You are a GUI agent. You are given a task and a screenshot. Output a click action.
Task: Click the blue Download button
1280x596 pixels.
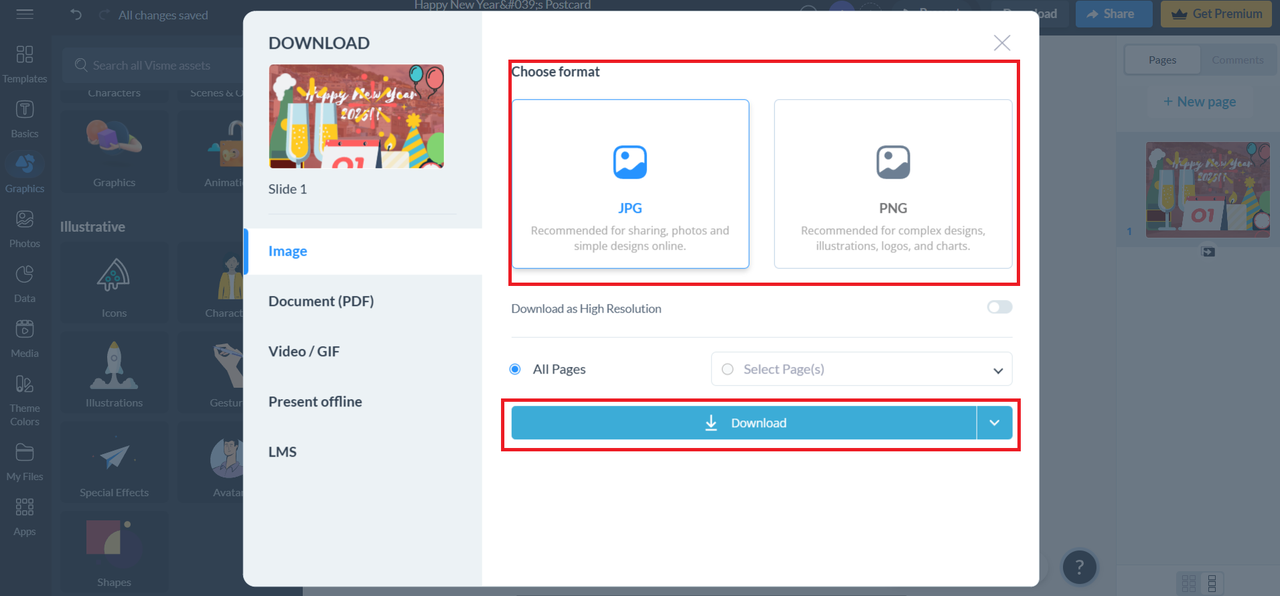pos(744,423)
